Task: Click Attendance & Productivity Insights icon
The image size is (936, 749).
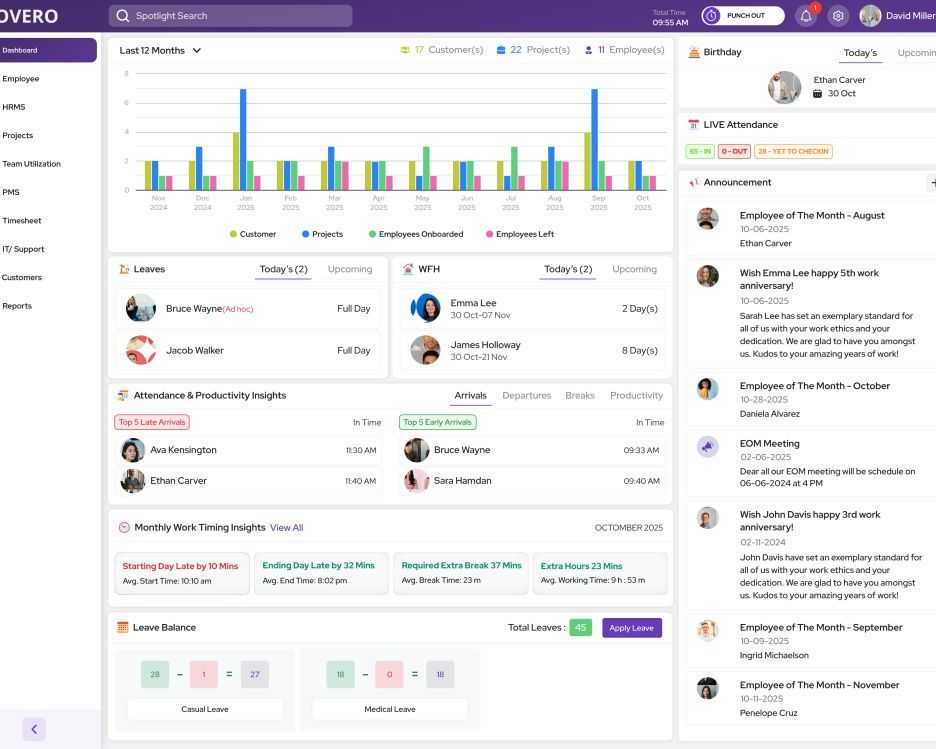Action: (123, 395)
